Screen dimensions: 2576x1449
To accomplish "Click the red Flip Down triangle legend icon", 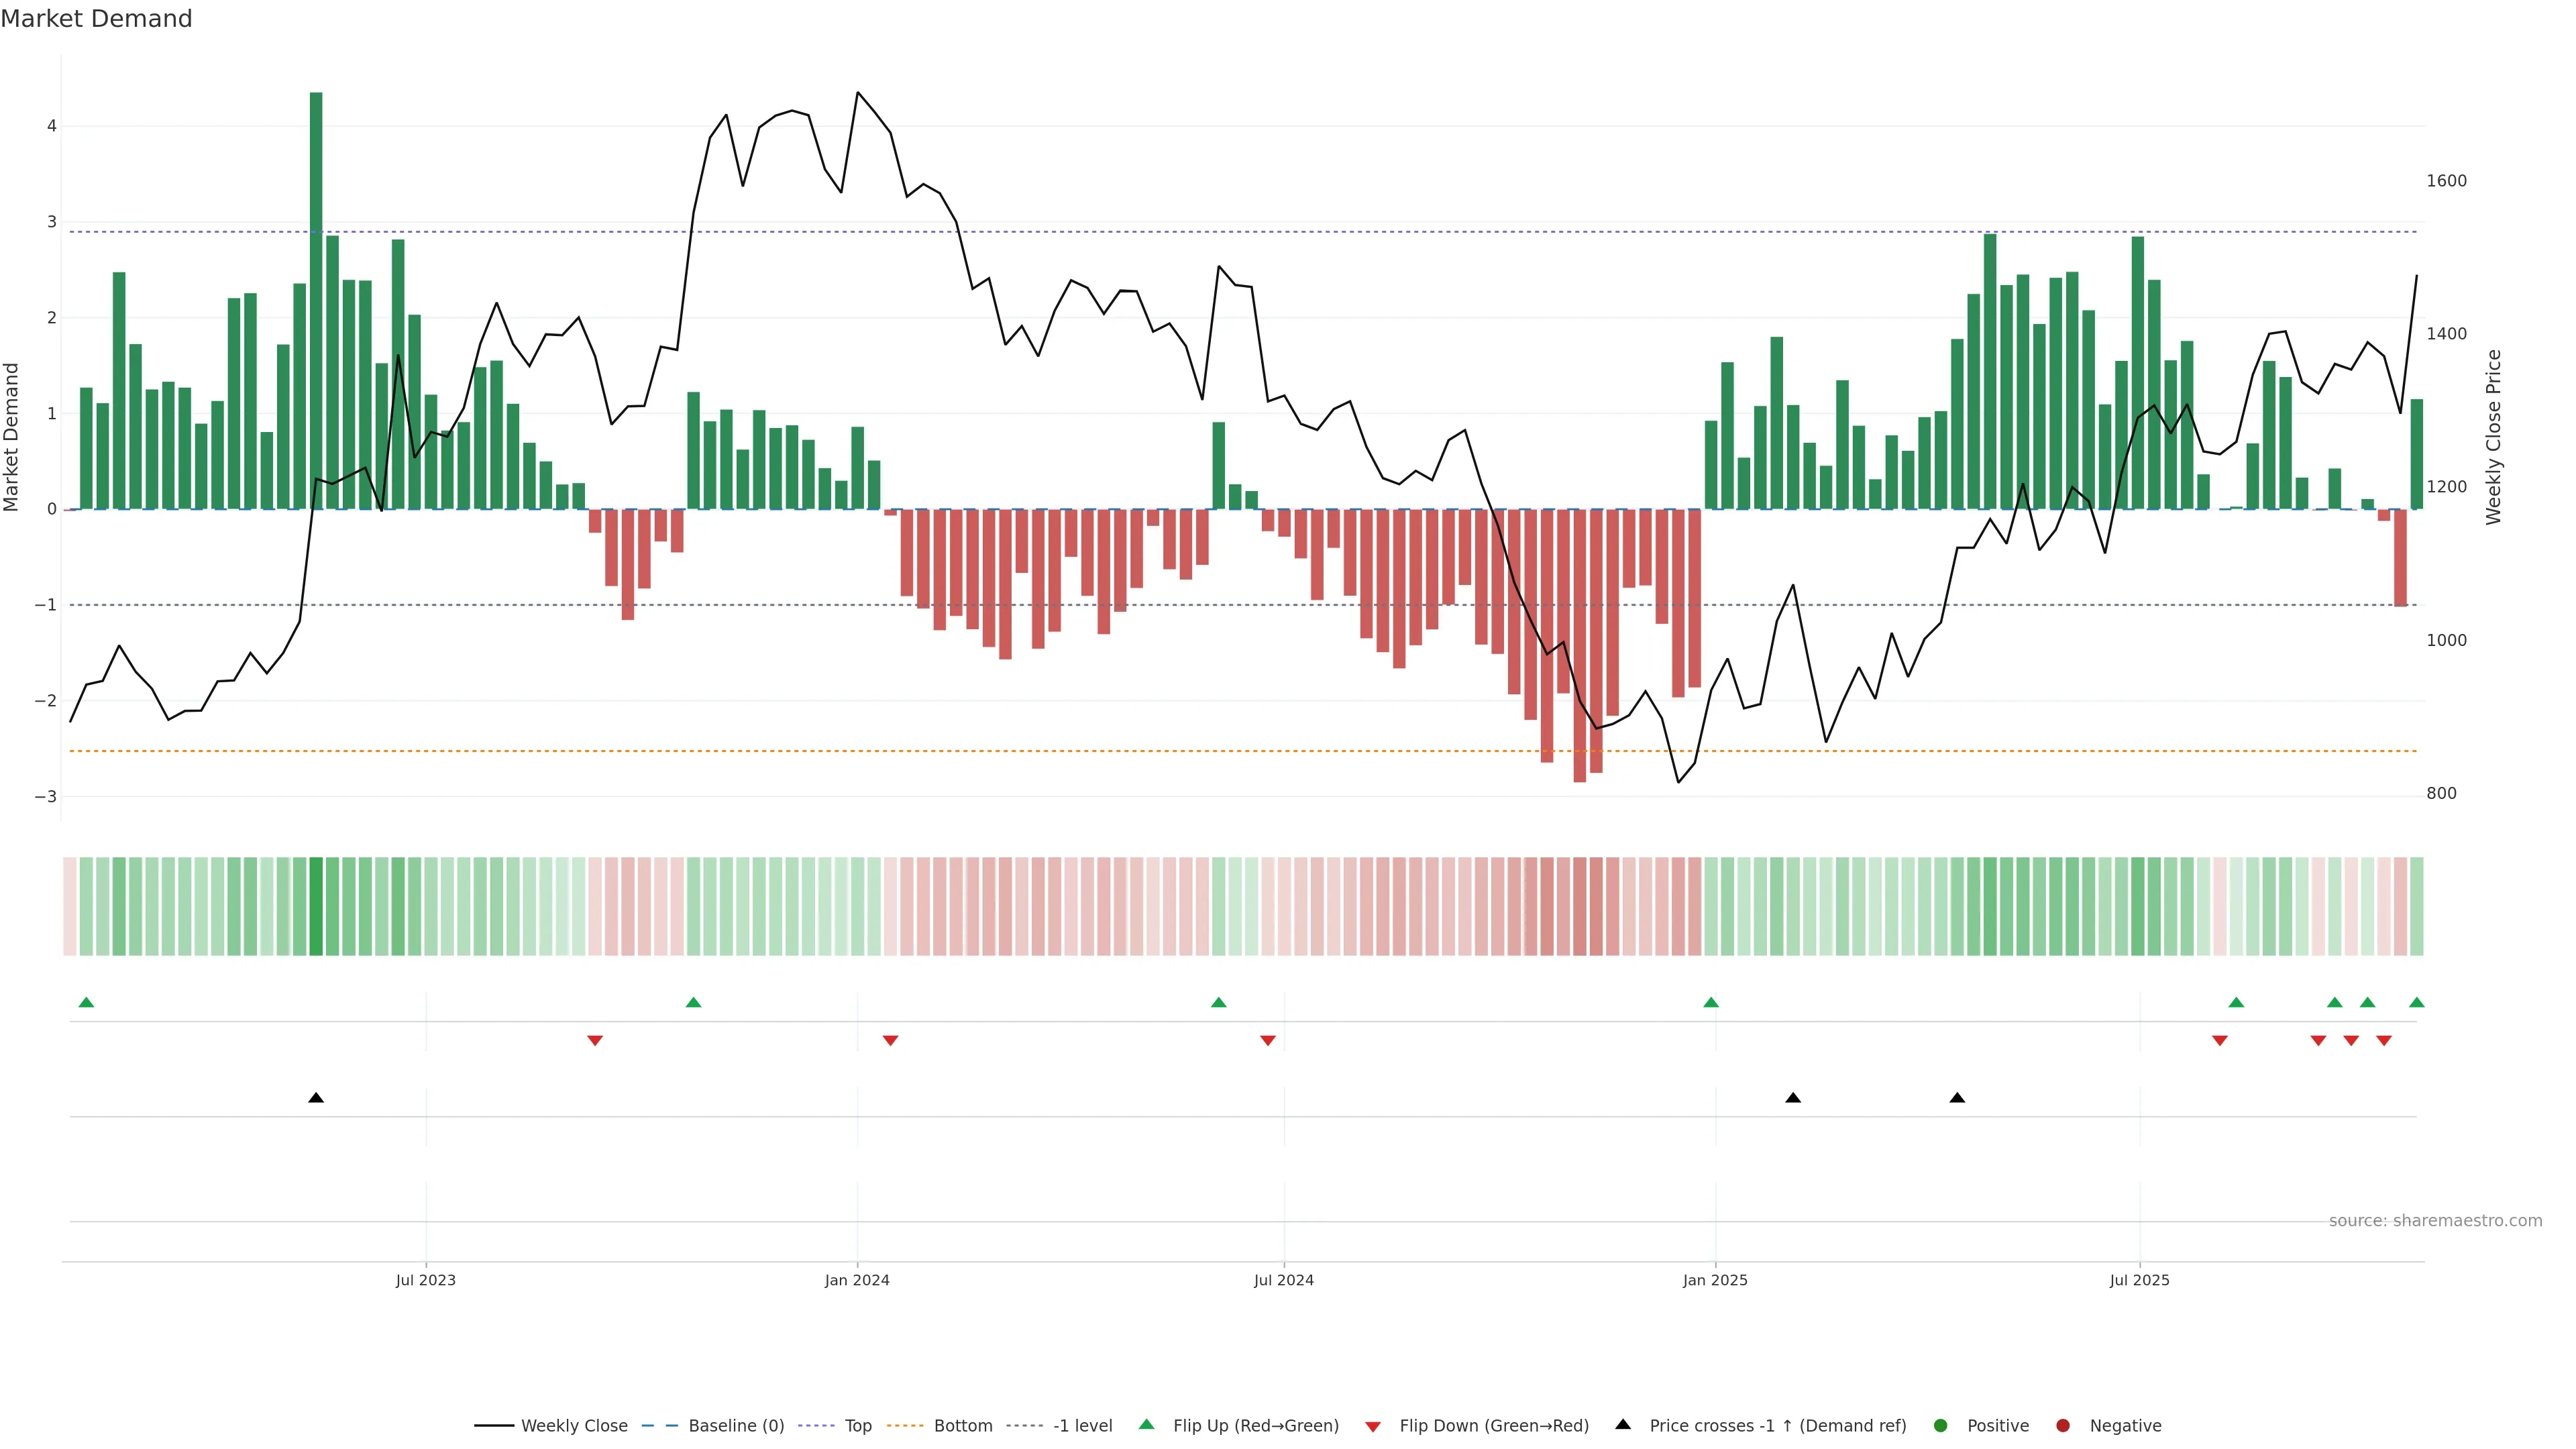I will [x=1373, y=1426].
